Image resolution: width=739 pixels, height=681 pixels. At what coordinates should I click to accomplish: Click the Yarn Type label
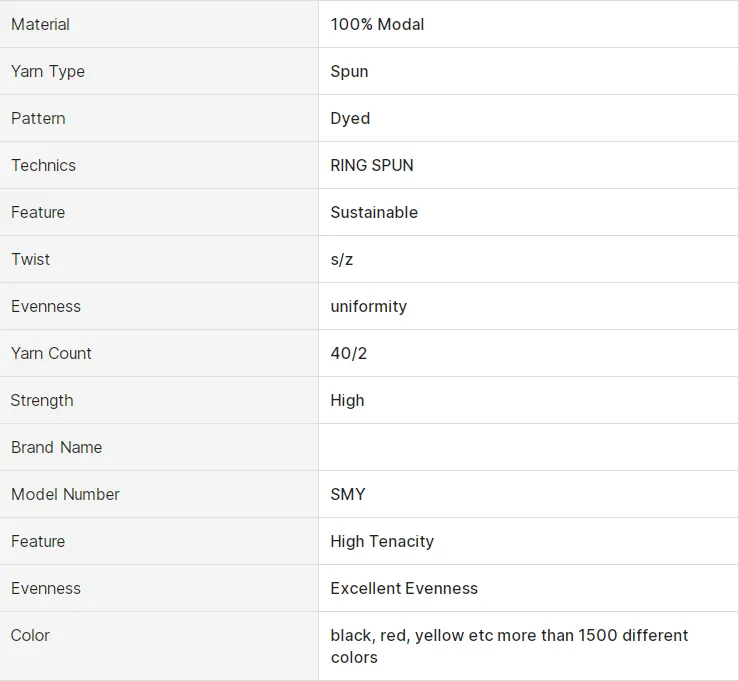click(48, 71)
